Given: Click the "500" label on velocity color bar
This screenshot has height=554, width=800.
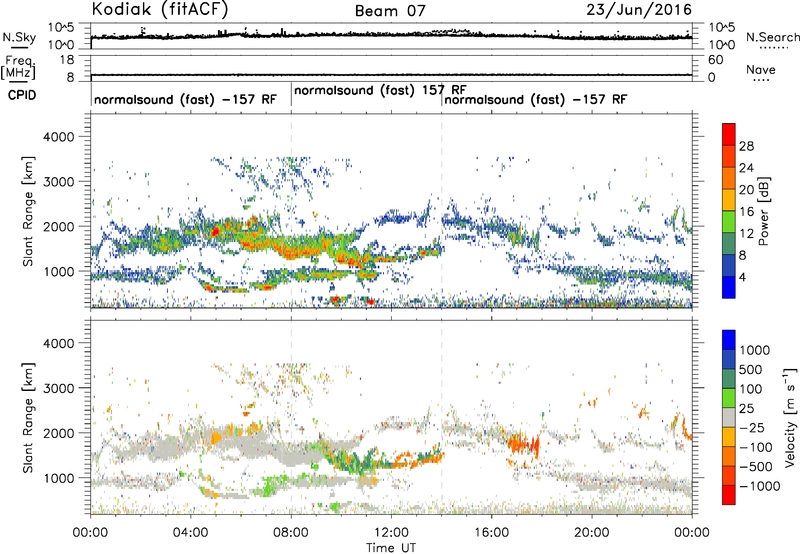Looking at the screenshot, I should click(x=751, y=370).
